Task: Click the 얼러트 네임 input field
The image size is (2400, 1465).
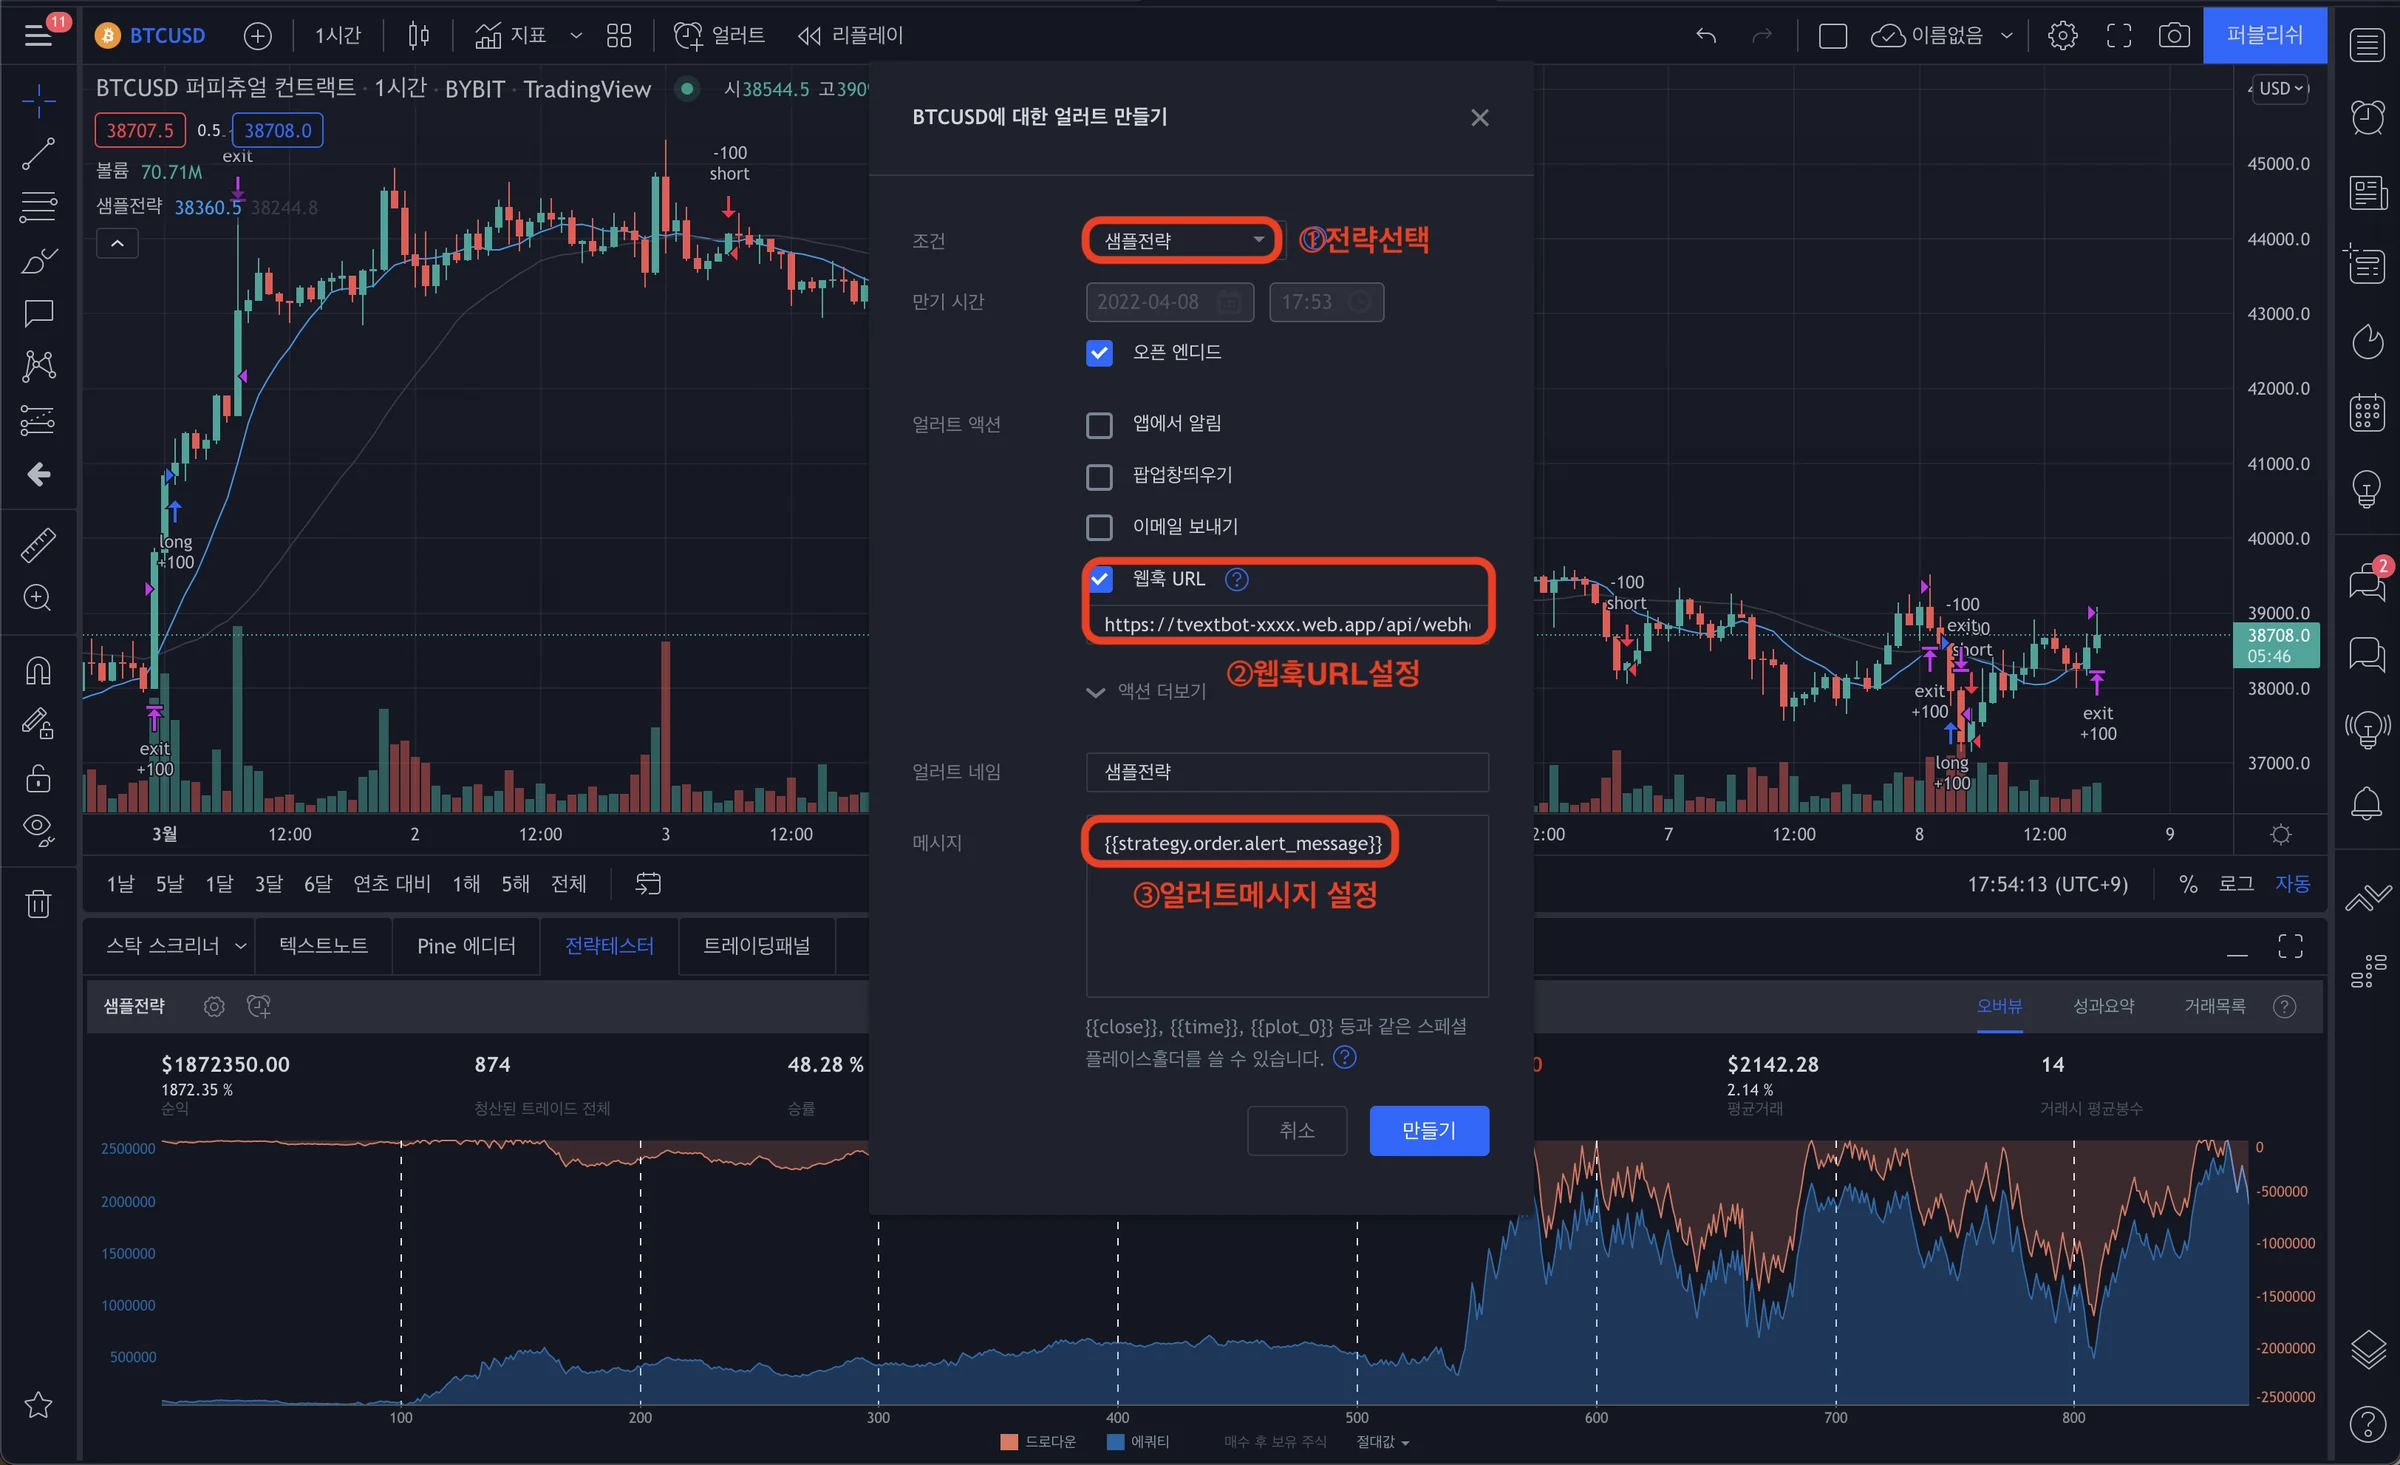Action: [x=1287, y=772]
